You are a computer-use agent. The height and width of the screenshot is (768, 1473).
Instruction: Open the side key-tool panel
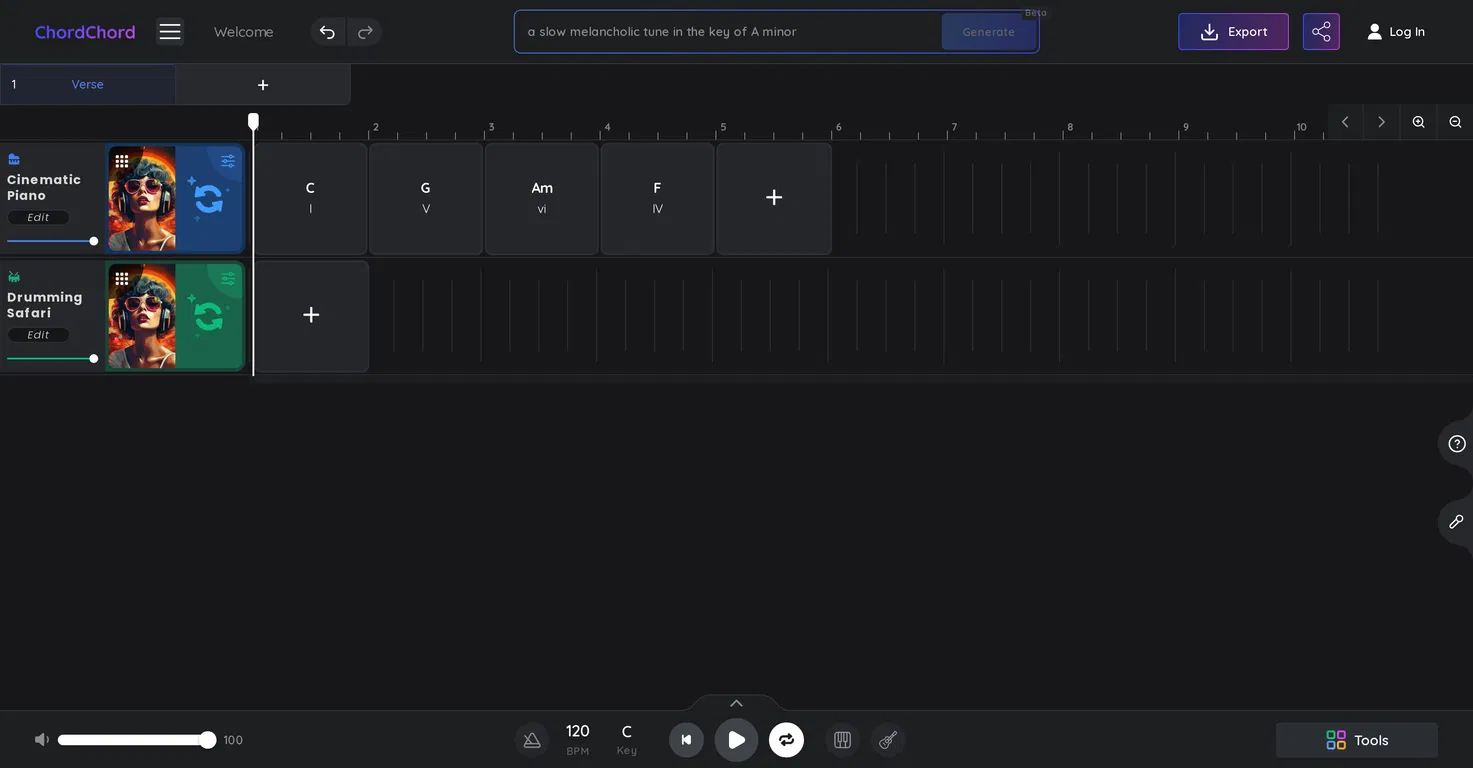(x=1456, y=522)
